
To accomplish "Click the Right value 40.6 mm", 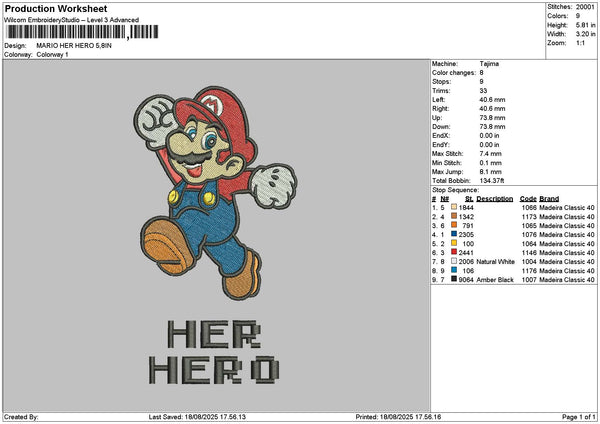I will click(492, 109).
